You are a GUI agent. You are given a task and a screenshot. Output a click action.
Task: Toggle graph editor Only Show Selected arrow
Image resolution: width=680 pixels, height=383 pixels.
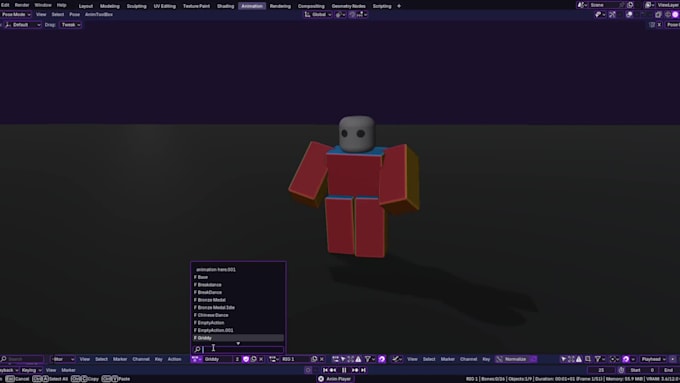point(563,359)
